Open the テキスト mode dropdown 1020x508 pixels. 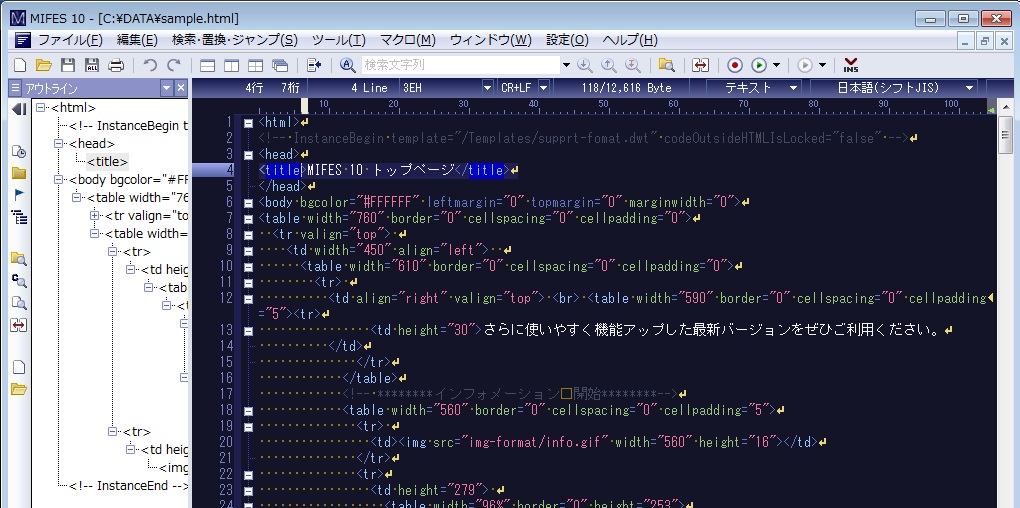[x=794, y=88]
